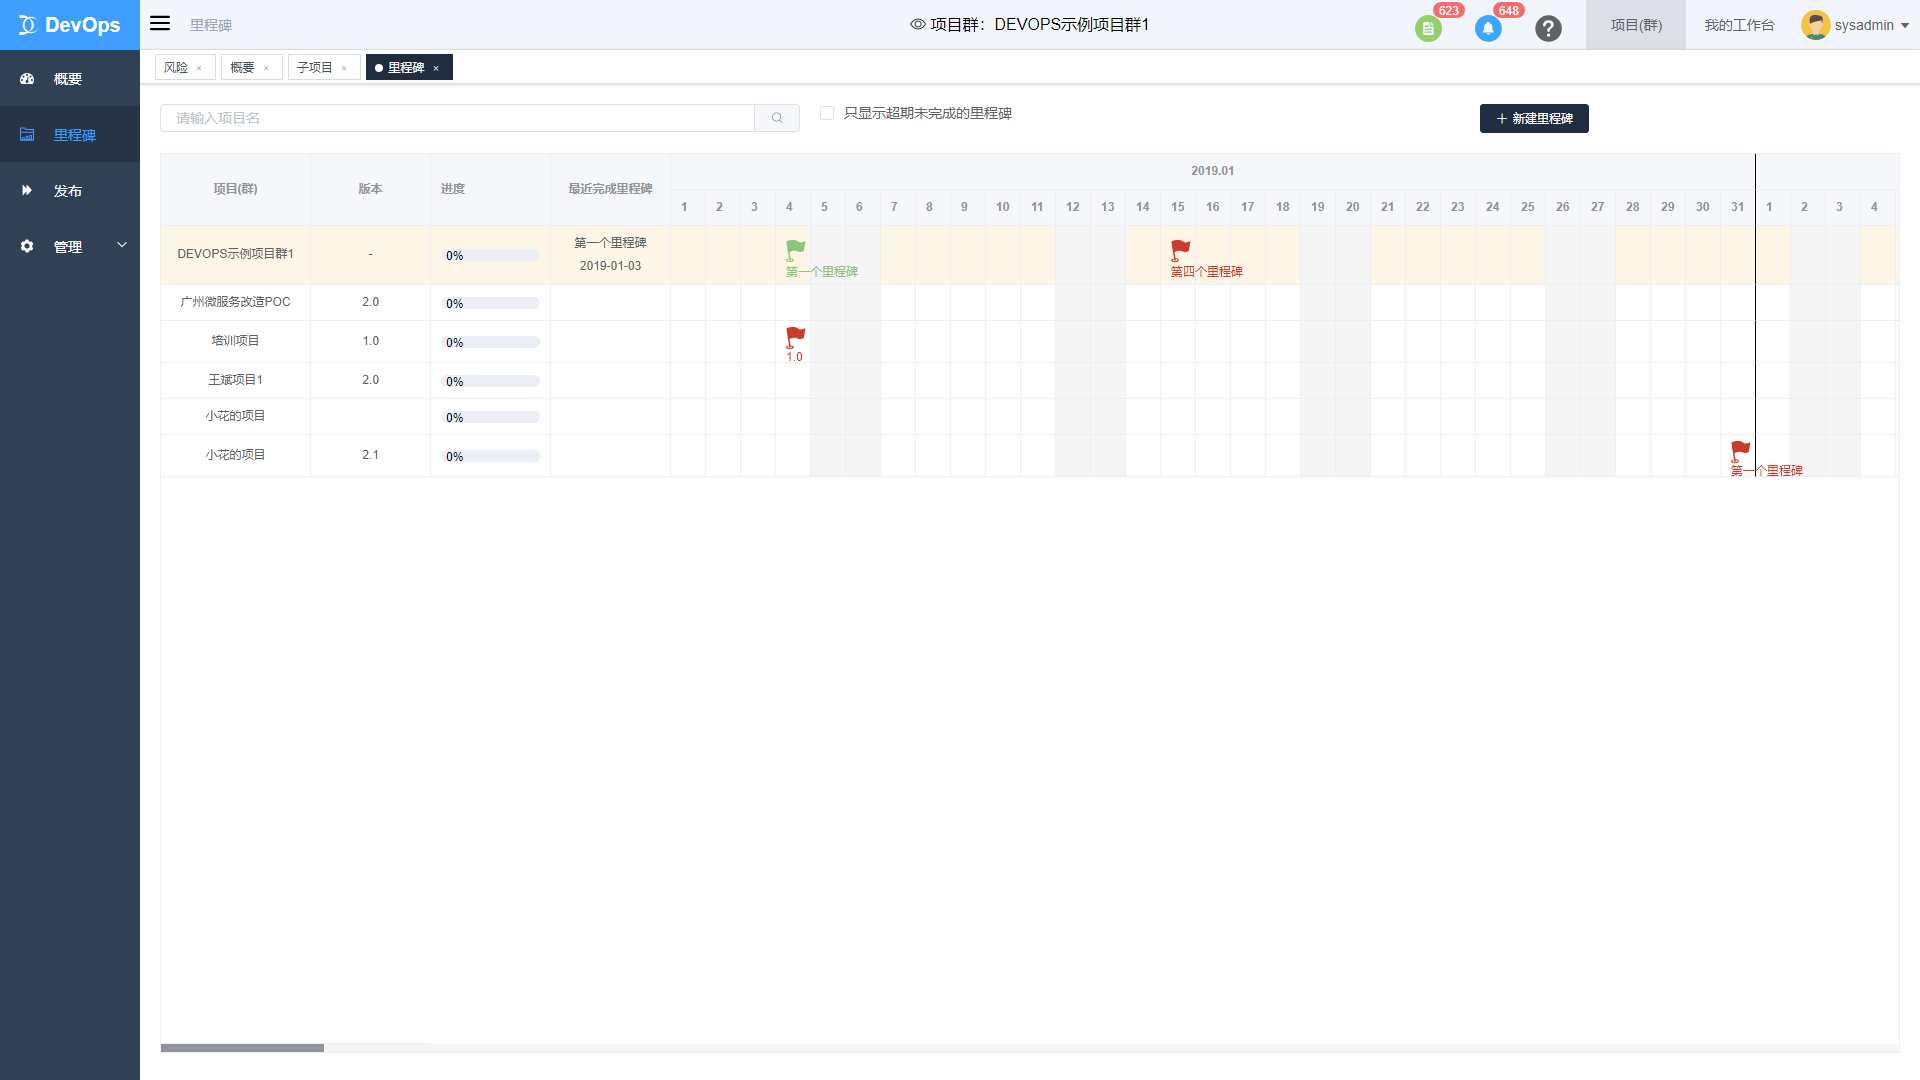Screen dimensions: 1920x1080
Task: Open 我的工作台 in top navigation
Action: pos(1739,25)
